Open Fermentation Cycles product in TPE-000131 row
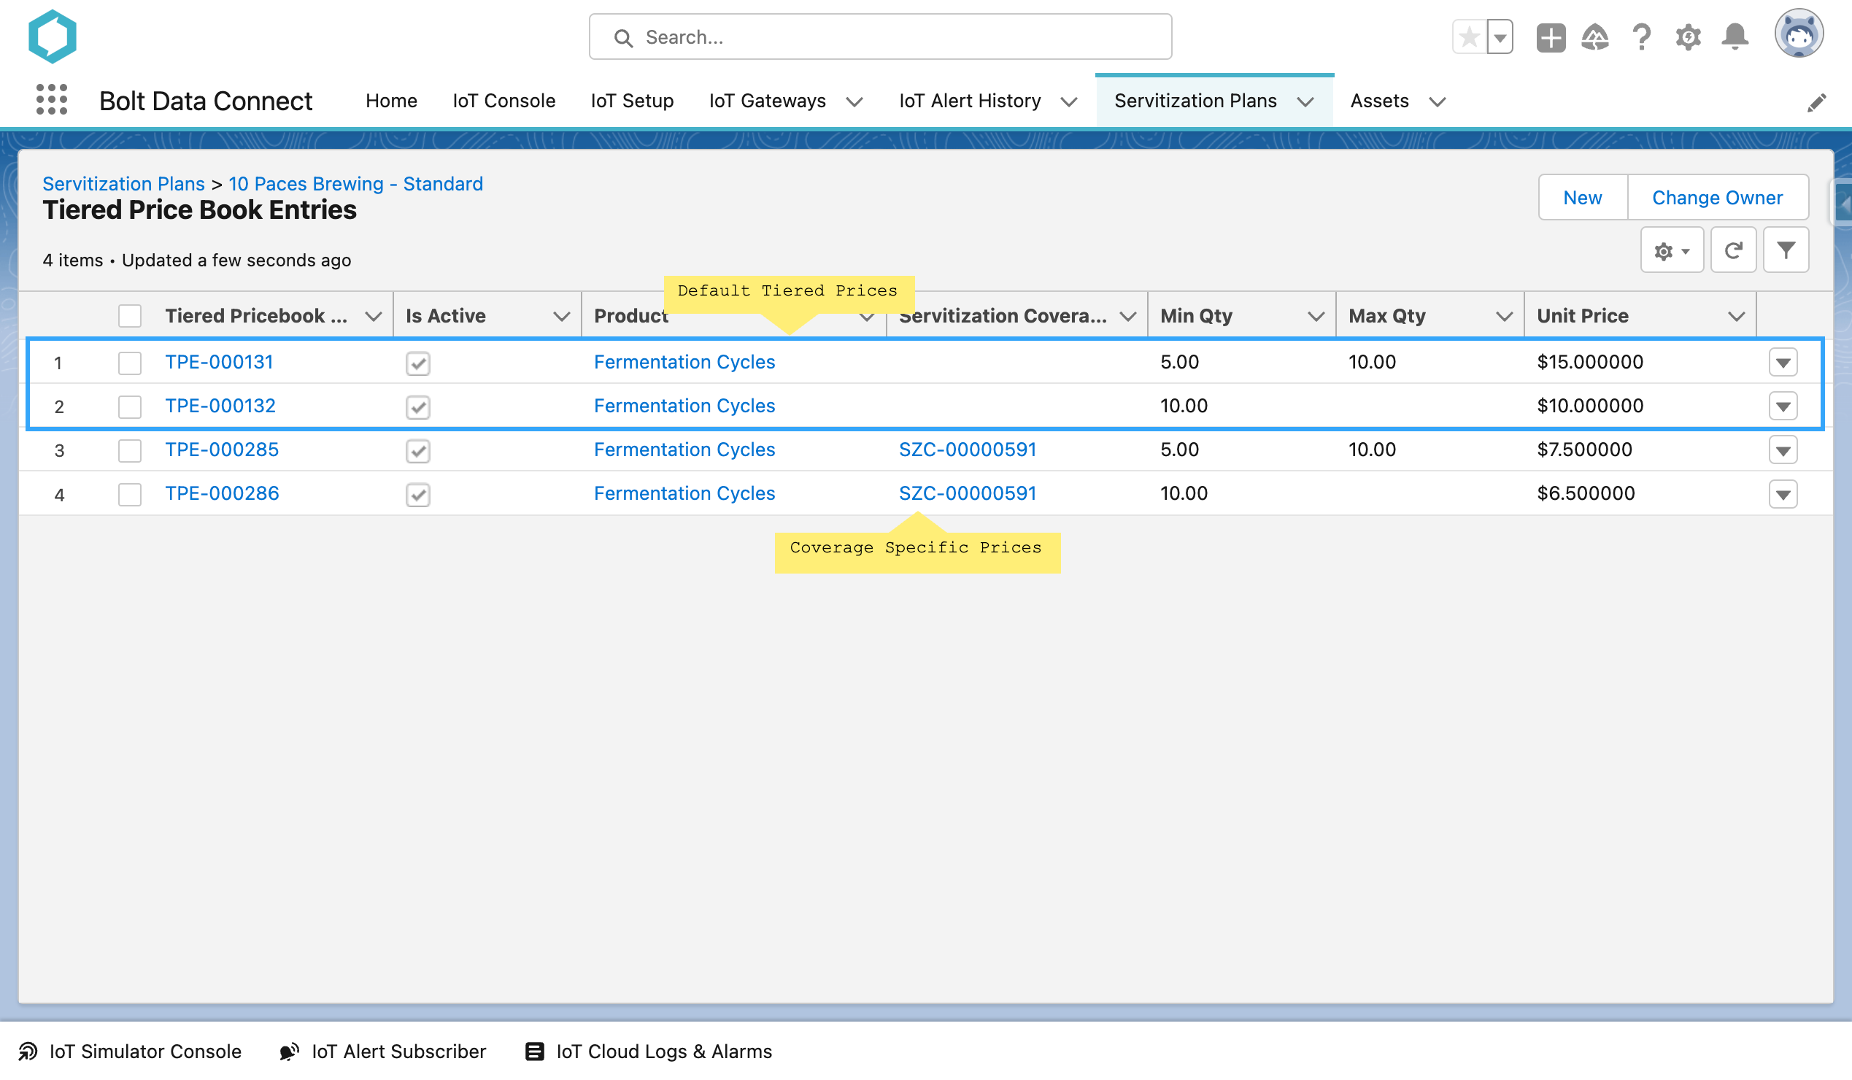The height and width of the screenshot is (1080, 1852). tap(684, 362)
